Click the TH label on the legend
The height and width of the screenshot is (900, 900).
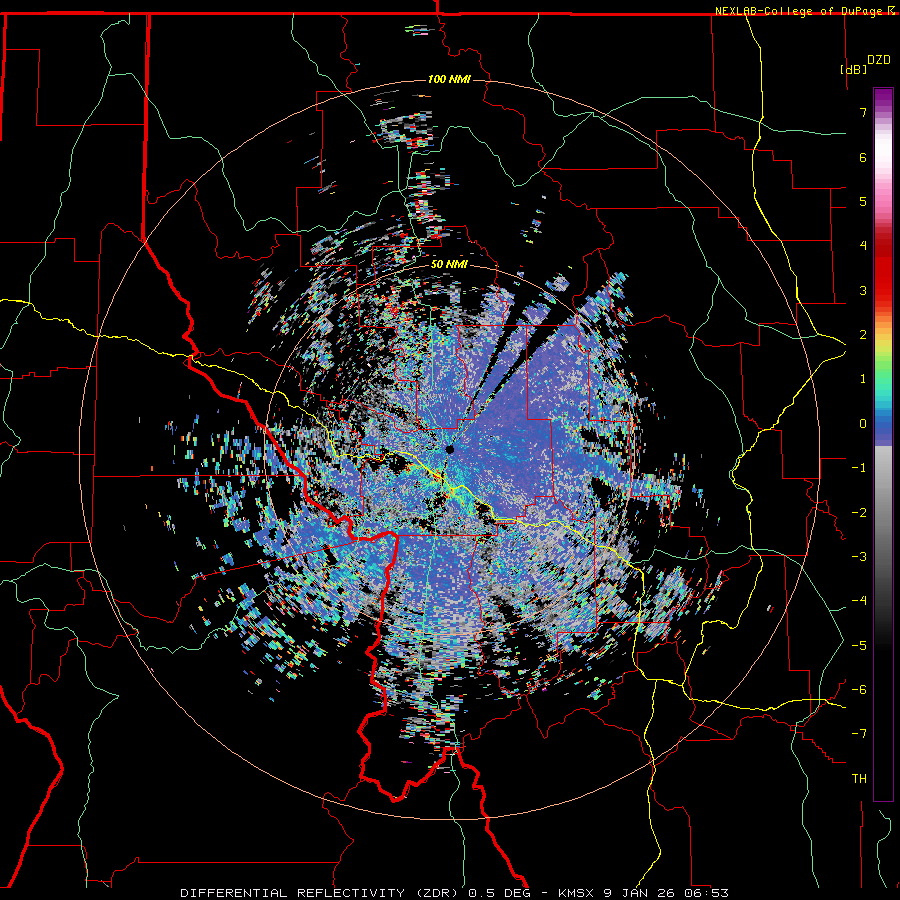click(859, 779)
